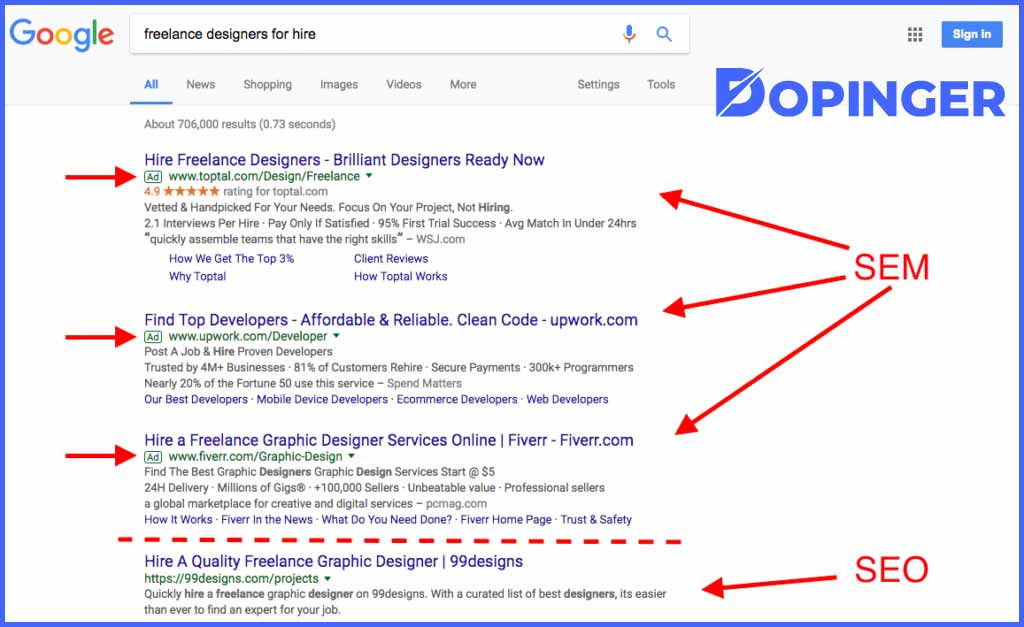Open the Hire Freelance Designers Toptal result
Image resolution: width=1024 pixels, height=627 pixels.
pos(344,159)
